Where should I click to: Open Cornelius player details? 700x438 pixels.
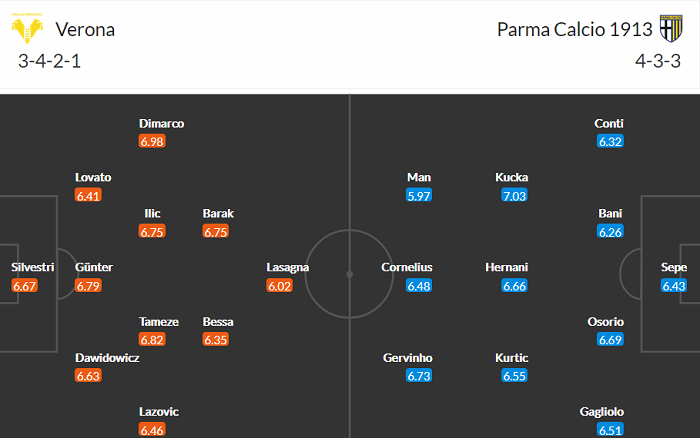pyautogui.click(x=407, y=267)
